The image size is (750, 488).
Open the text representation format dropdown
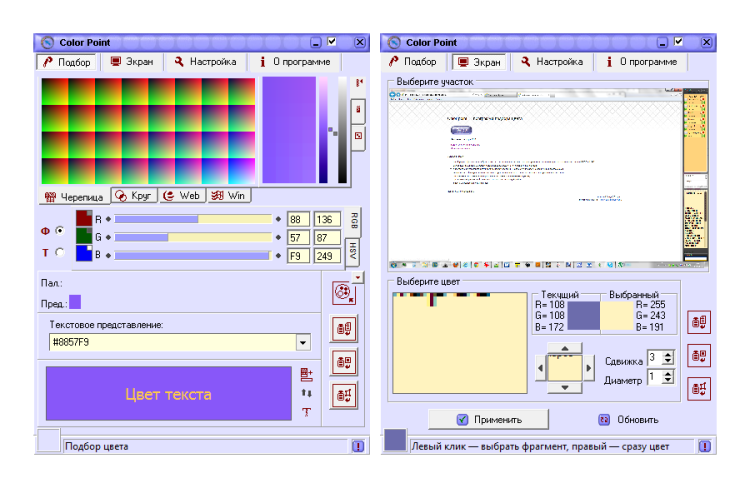point(303,342)
